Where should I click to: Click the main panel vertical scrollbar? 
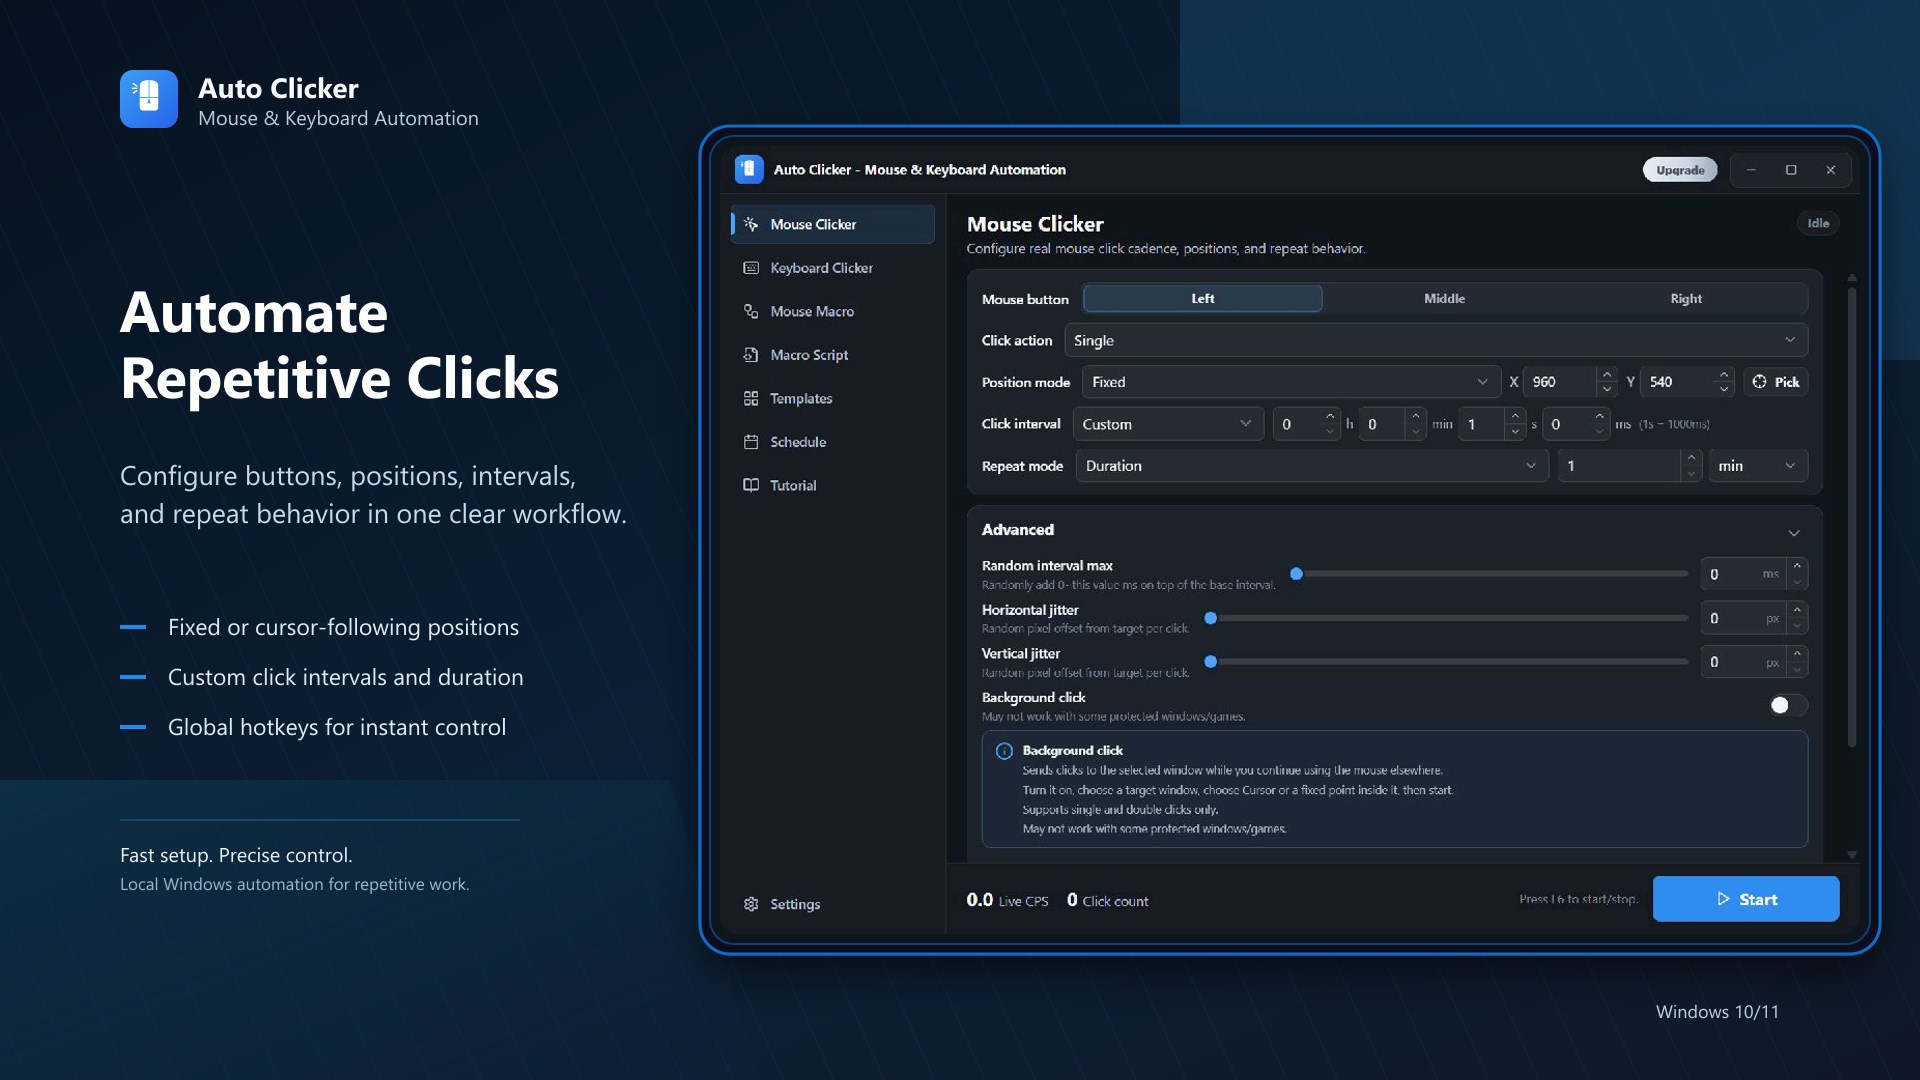point(1852,517)
